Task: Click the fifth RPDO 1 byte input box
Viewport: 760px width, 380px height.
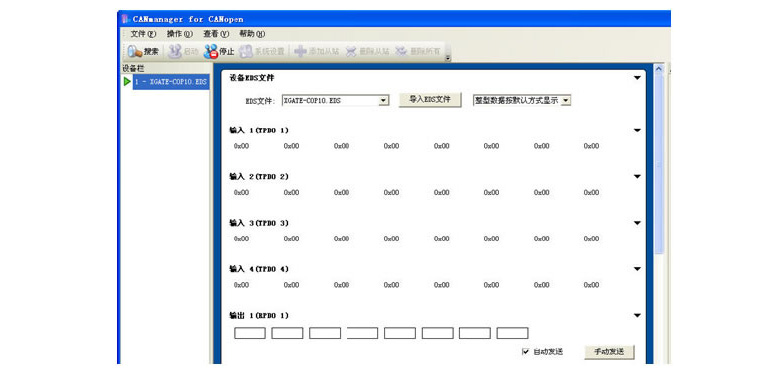Action: coord(400,333)
